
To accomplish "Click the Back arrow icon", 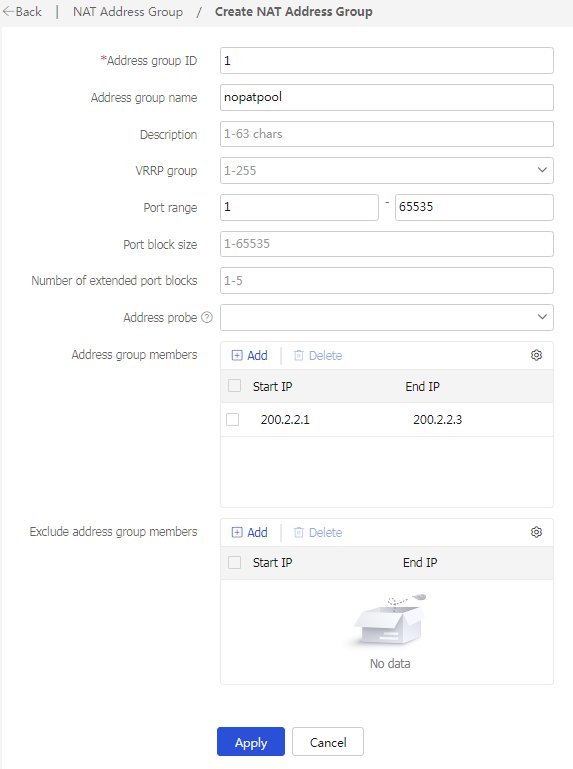I will pyautogui.click(x=9, y=11).
